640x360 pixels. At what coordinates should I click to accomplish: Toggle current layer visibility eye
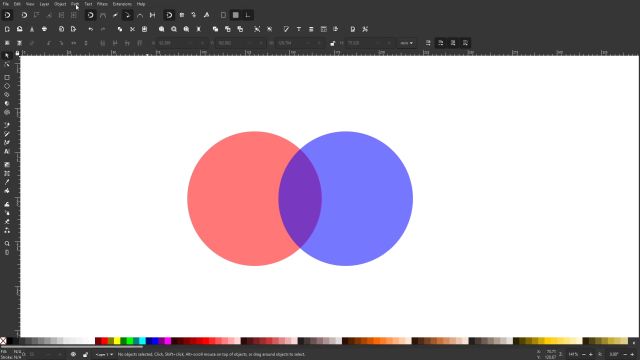[73, 355]
